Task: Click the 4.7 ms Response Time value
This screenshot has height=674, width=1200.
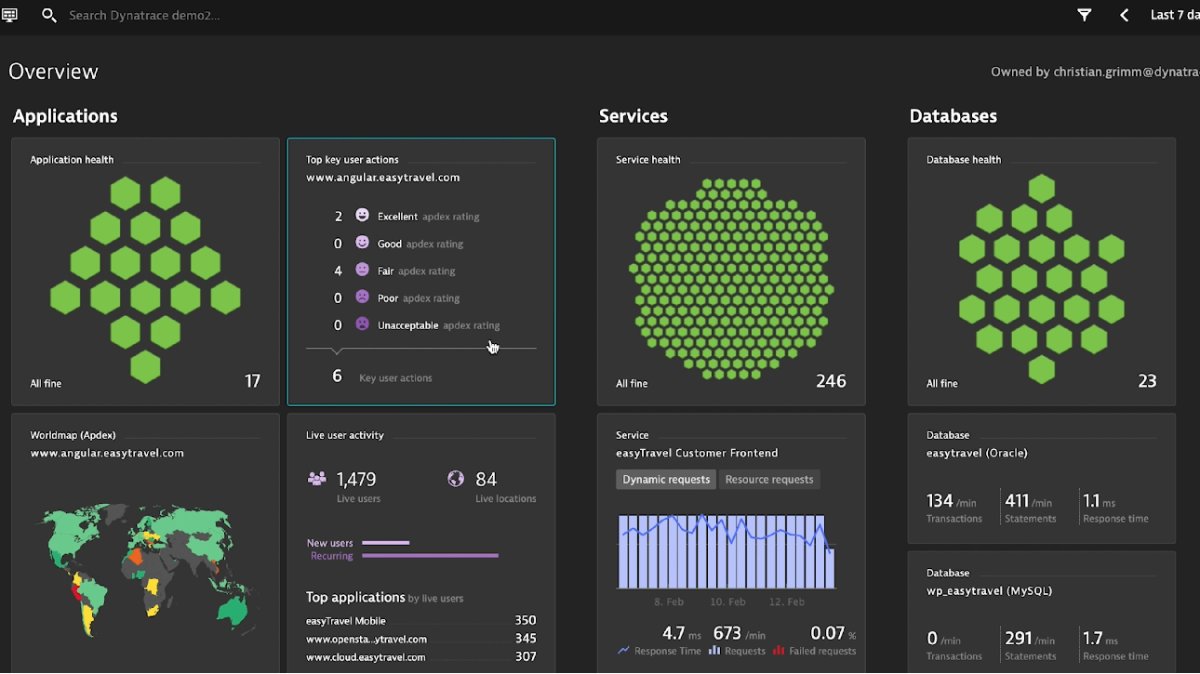Action: point(682,633)
